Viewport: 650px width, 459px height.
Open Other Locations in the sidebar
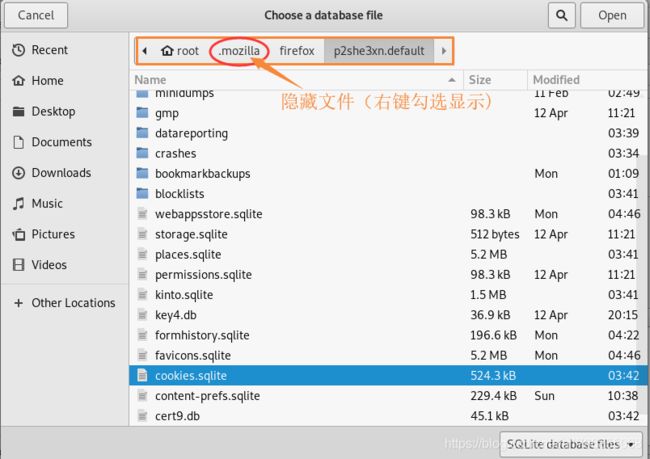click(x=64, y=303)
